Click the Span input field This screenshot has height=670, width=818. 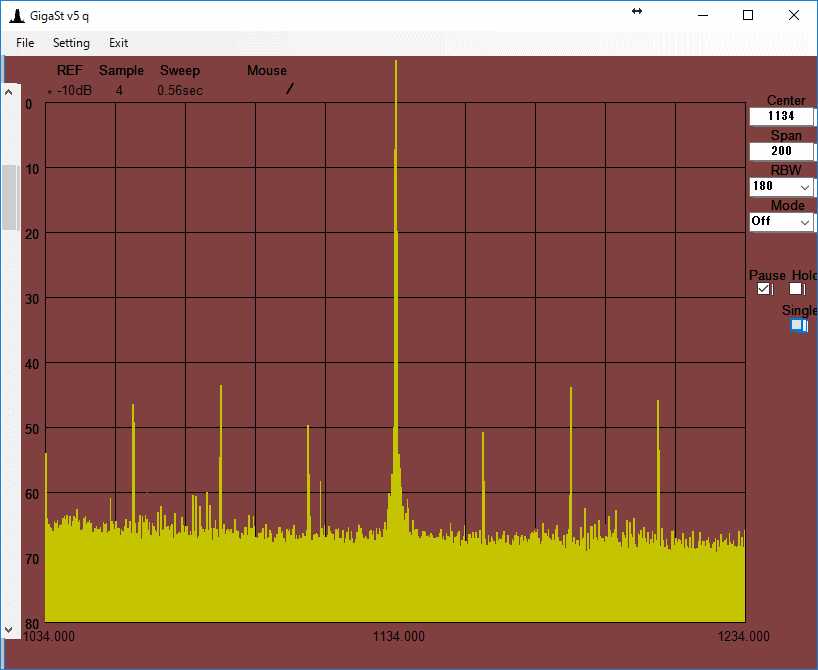click(781, 151)
